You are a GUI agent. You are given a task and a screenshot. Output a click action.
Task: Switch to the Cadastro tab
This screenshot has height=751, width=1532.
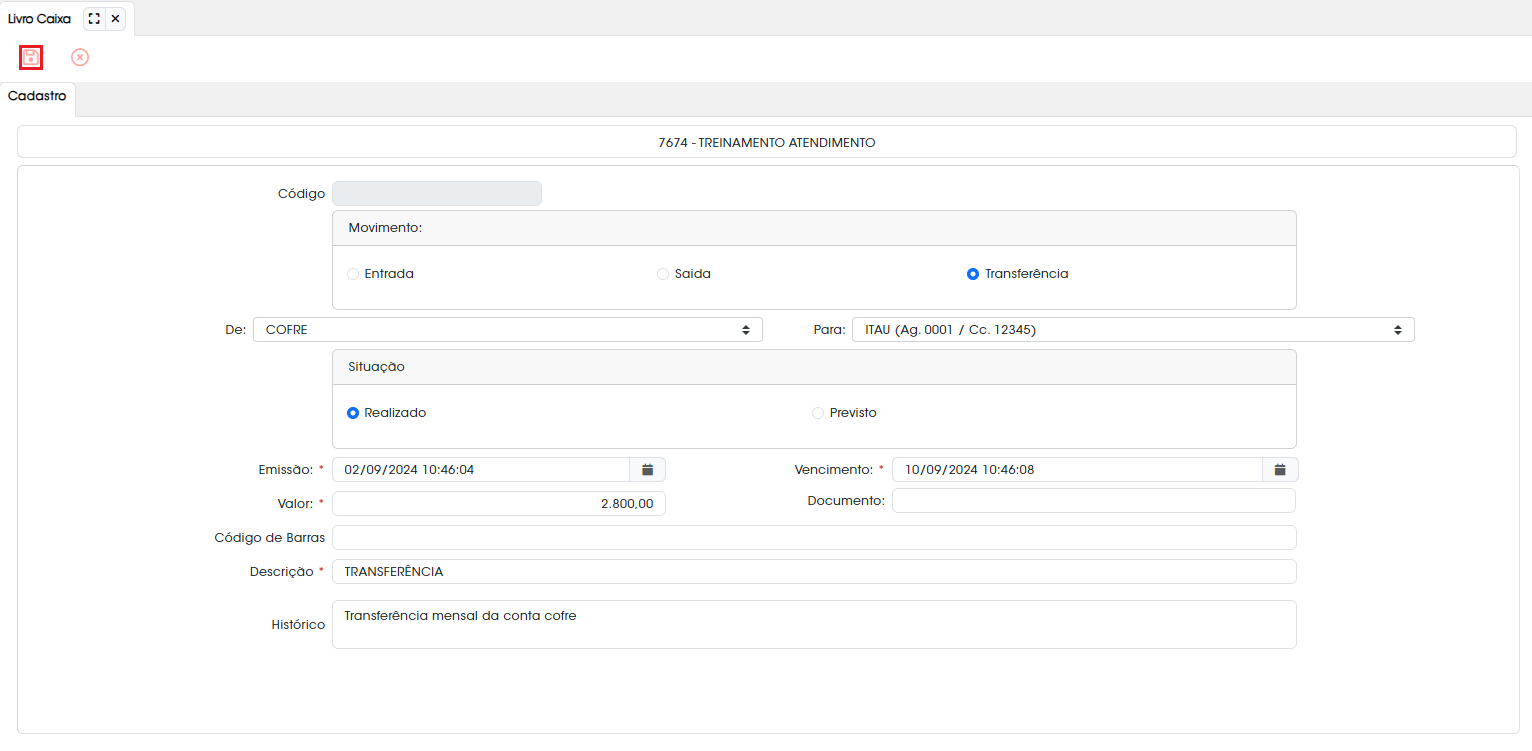tap(37, 97)
